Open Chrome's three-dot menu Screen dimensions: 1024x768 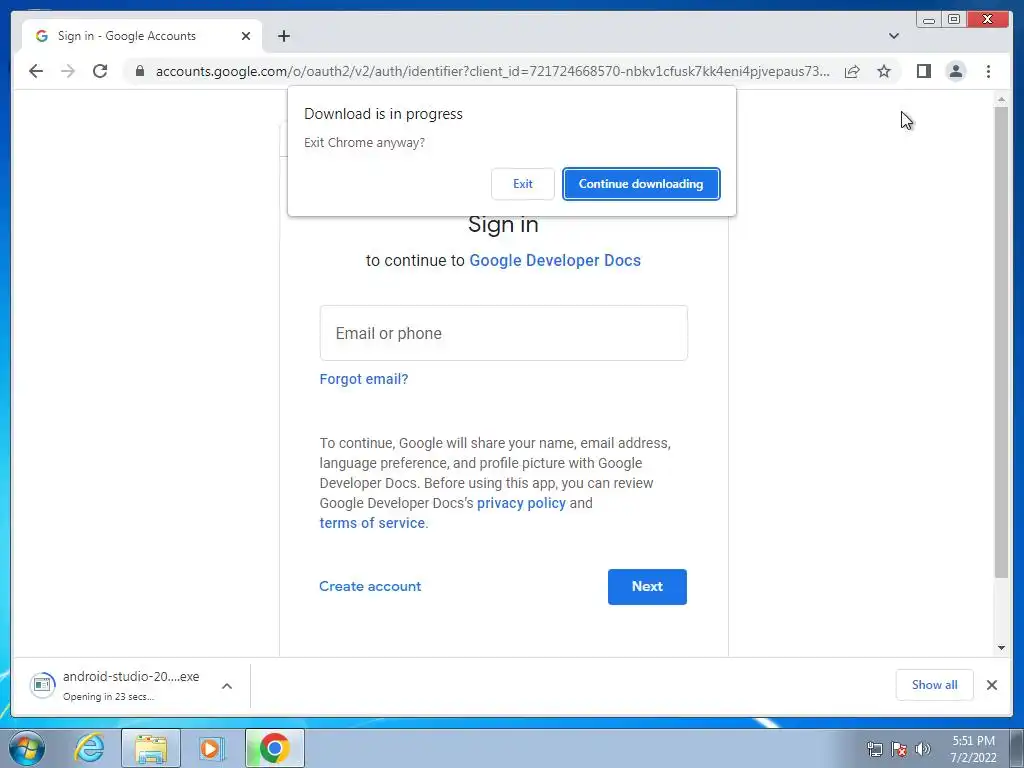click(x=989, y=71)
